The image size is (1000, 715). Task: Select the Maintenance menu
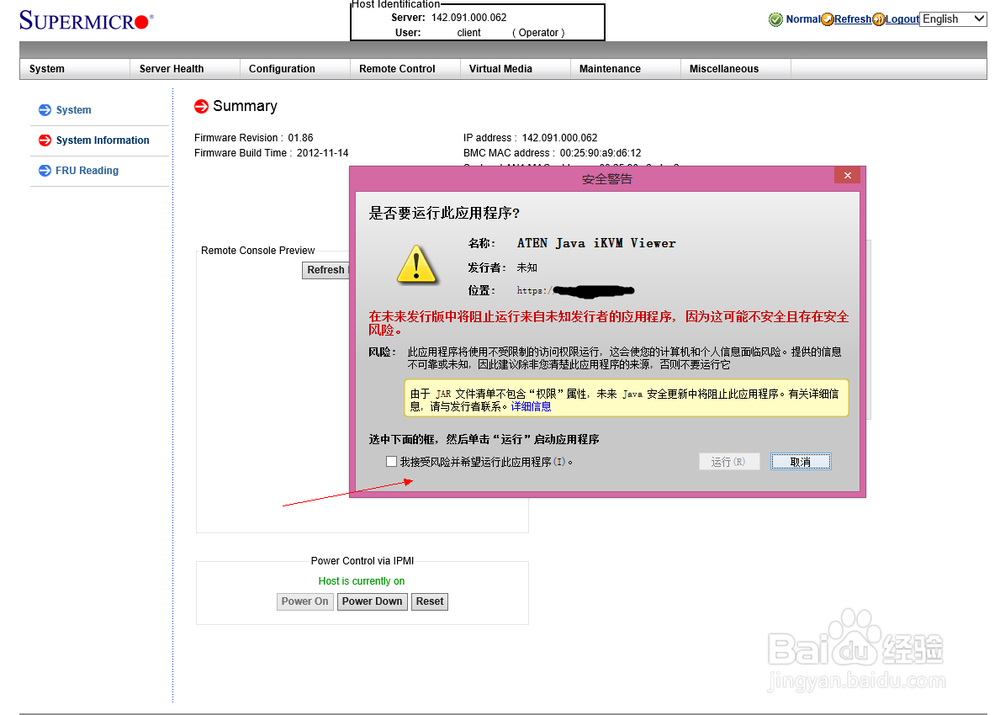coord(611,68)
